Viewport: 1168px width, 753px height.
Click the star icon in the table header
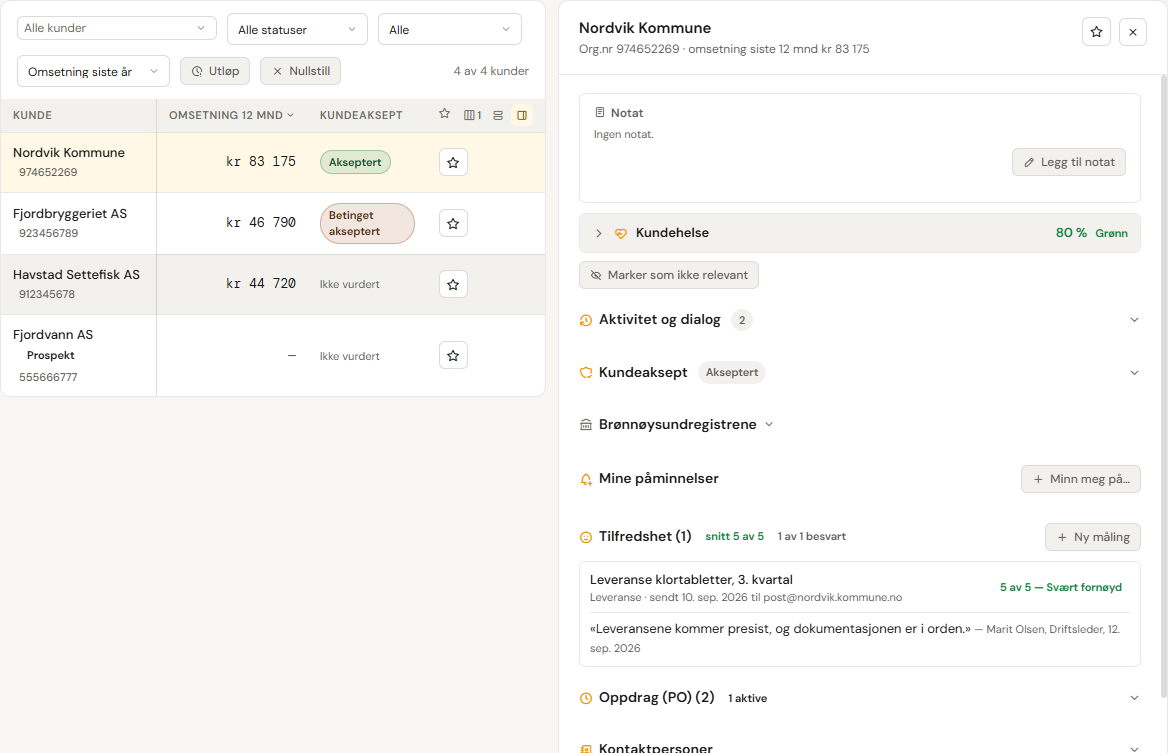(x=445, y=114)
